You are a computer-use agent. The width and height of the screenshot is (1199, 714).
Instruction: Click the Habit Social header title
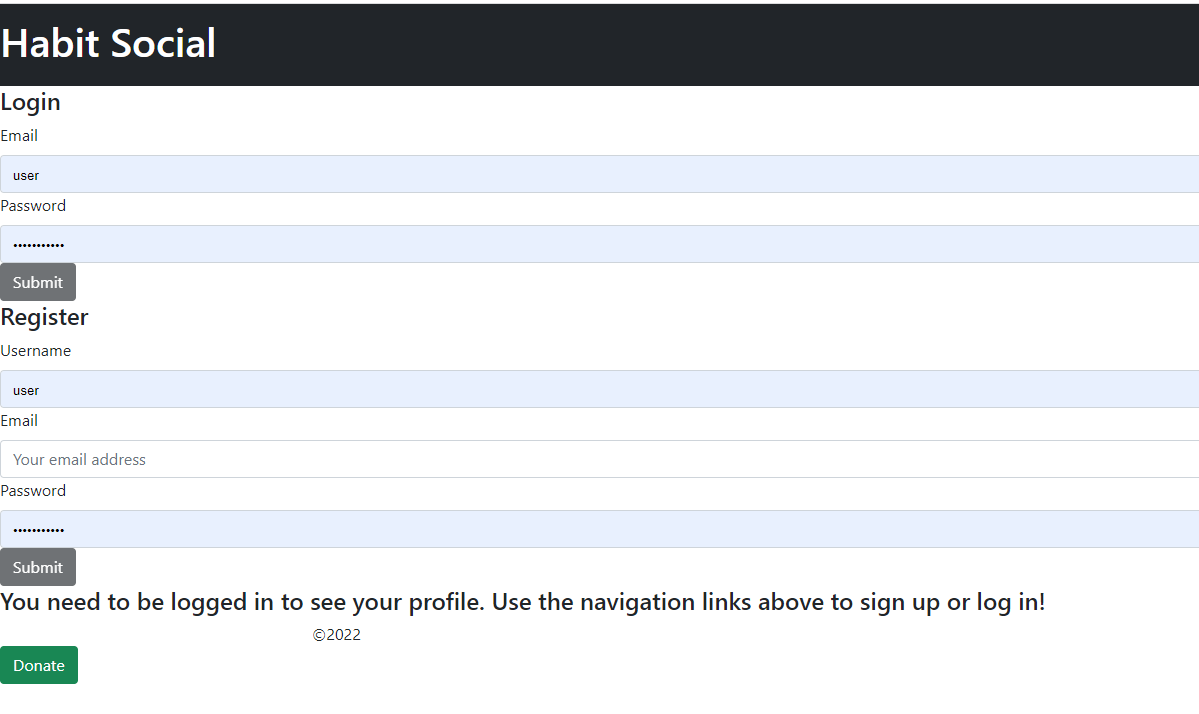click(x=108, y=43)
